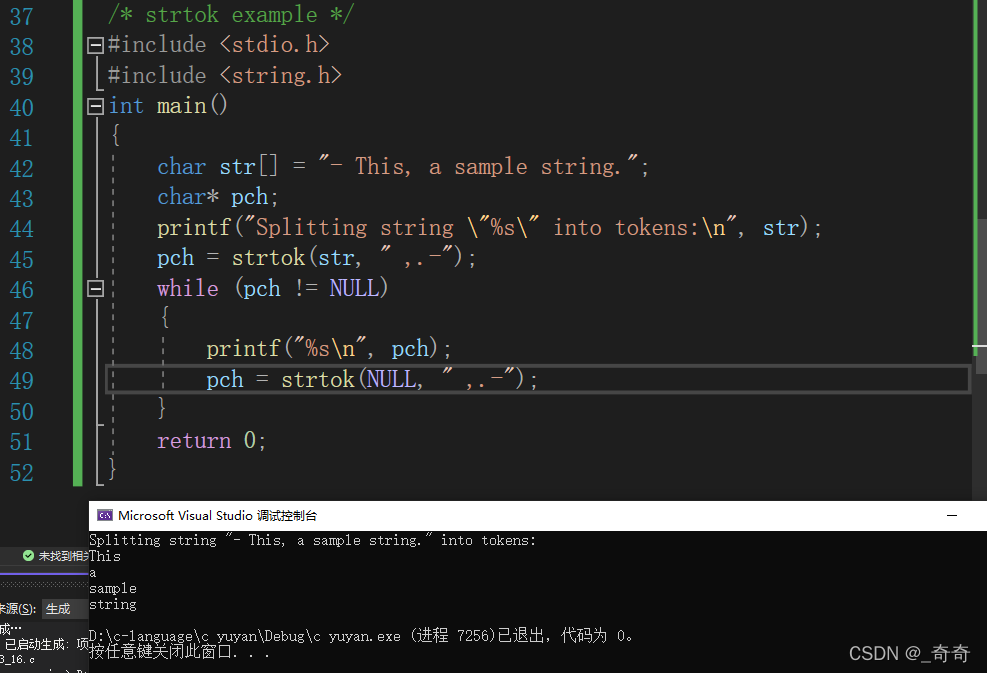Image resolution: width=987 pixels, height=673 pixels.
Task: Click the console window icon in the title bar
Action: pos(104,516)
